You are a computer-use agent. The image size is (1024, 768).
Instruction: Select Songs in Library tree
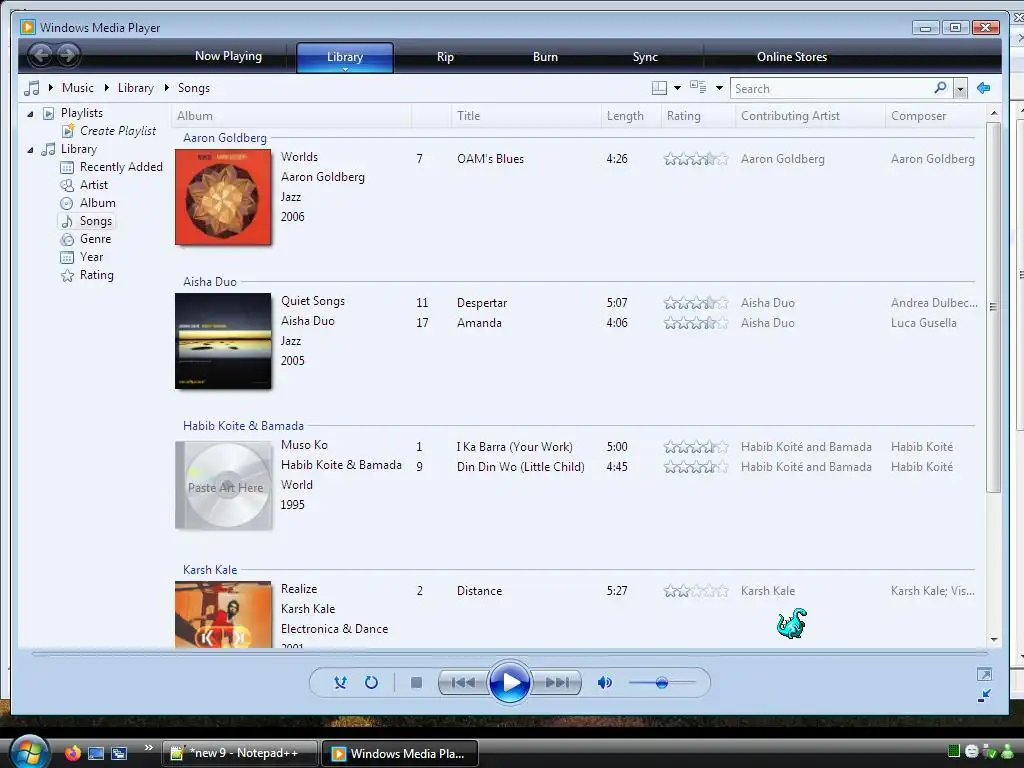pyautogui.click(x=87, y=221)
